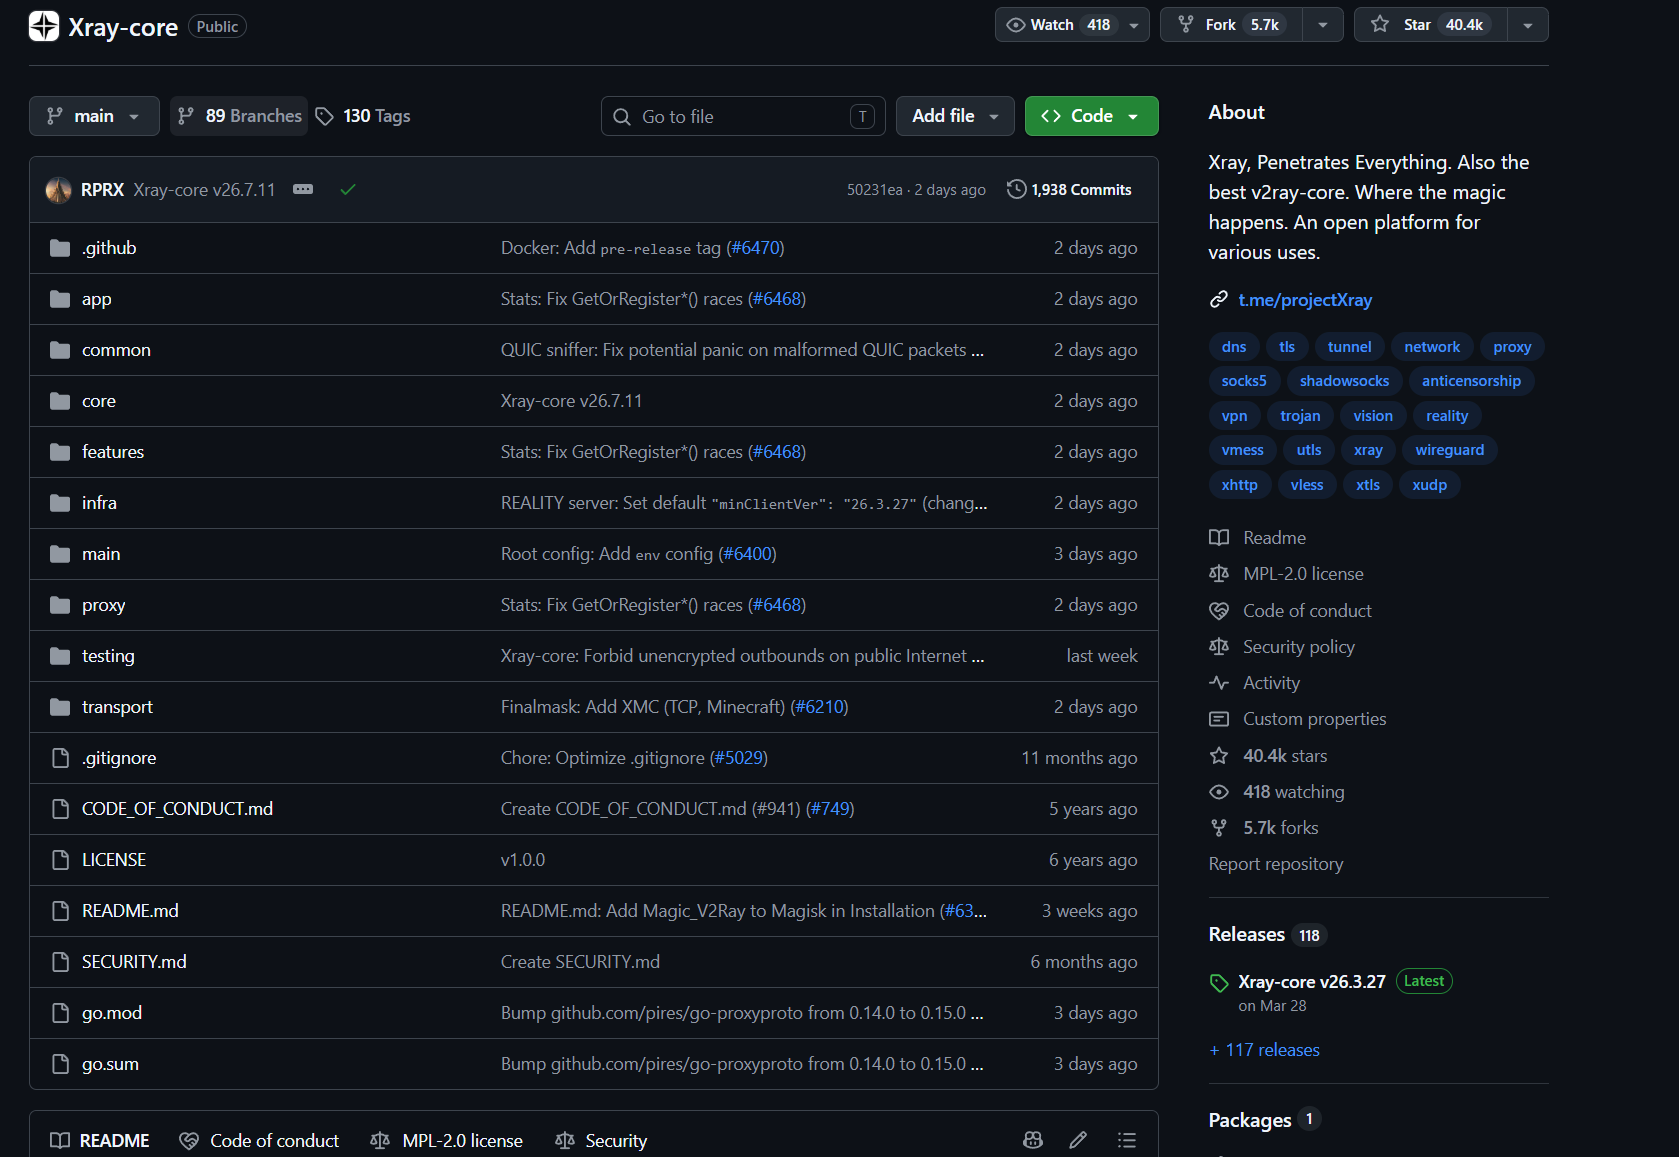Expand commit message ellipsis button
The width and height of the screenshot is (1679, 1157).
303,189
